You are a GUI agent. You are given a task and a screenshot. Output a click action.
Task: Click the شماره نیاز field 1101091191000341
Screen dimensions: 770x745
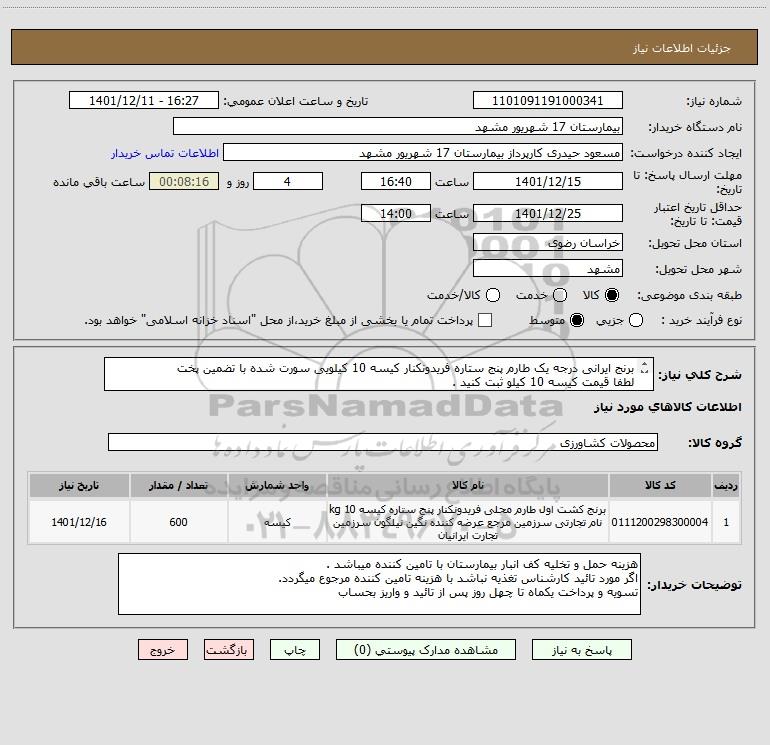tap(548, 101)
